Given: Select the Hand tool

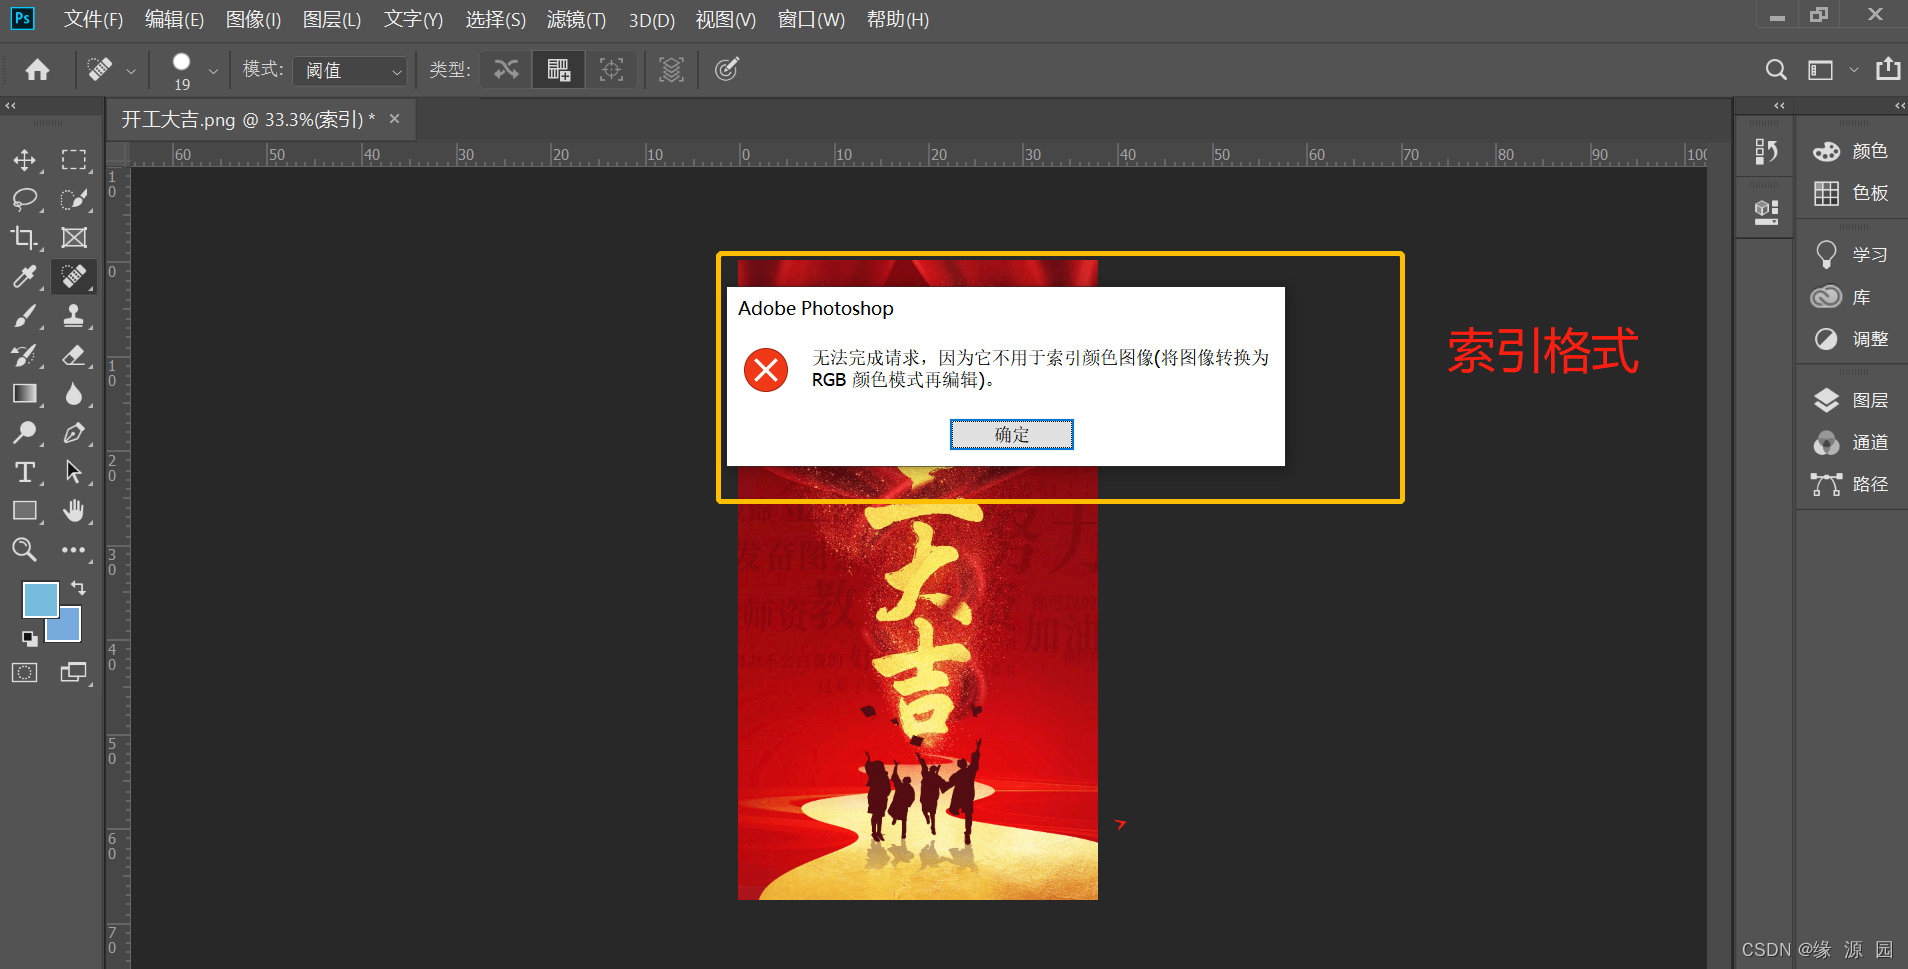Looking at the screenshot, I should (74, 511).
